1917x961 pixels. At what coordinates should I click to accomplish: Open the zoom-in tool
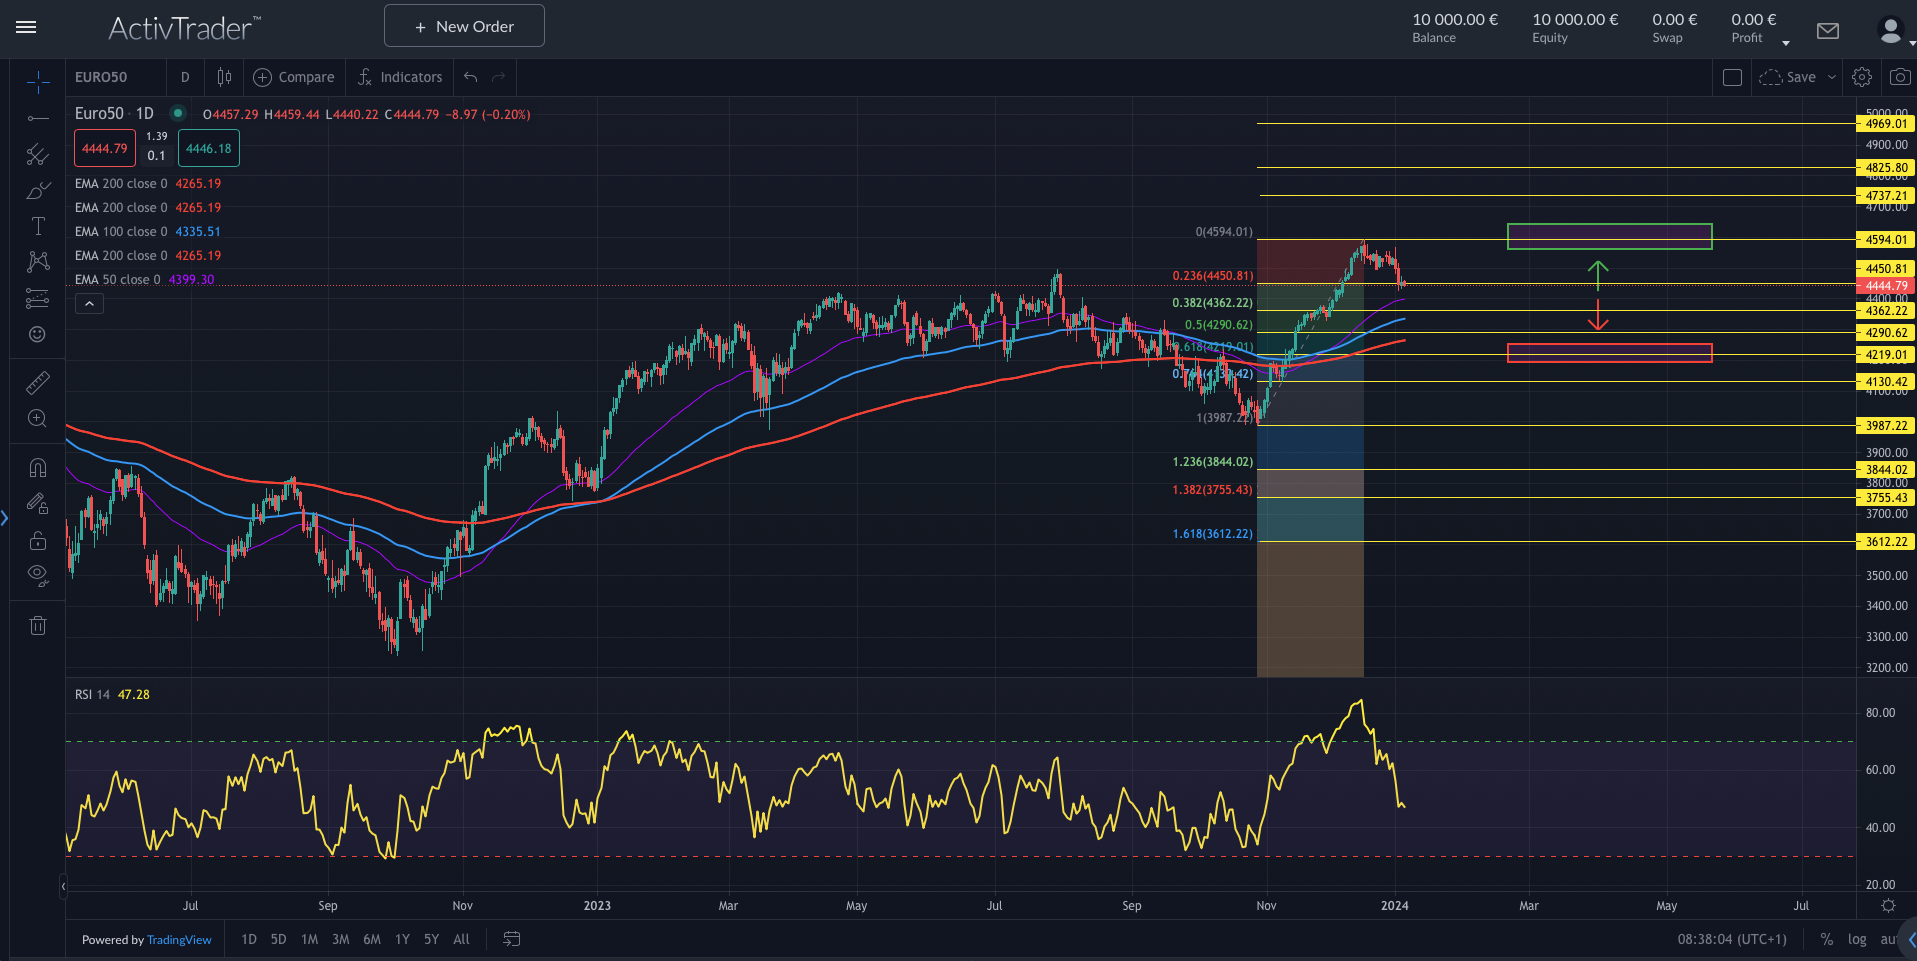click(37, 419)
